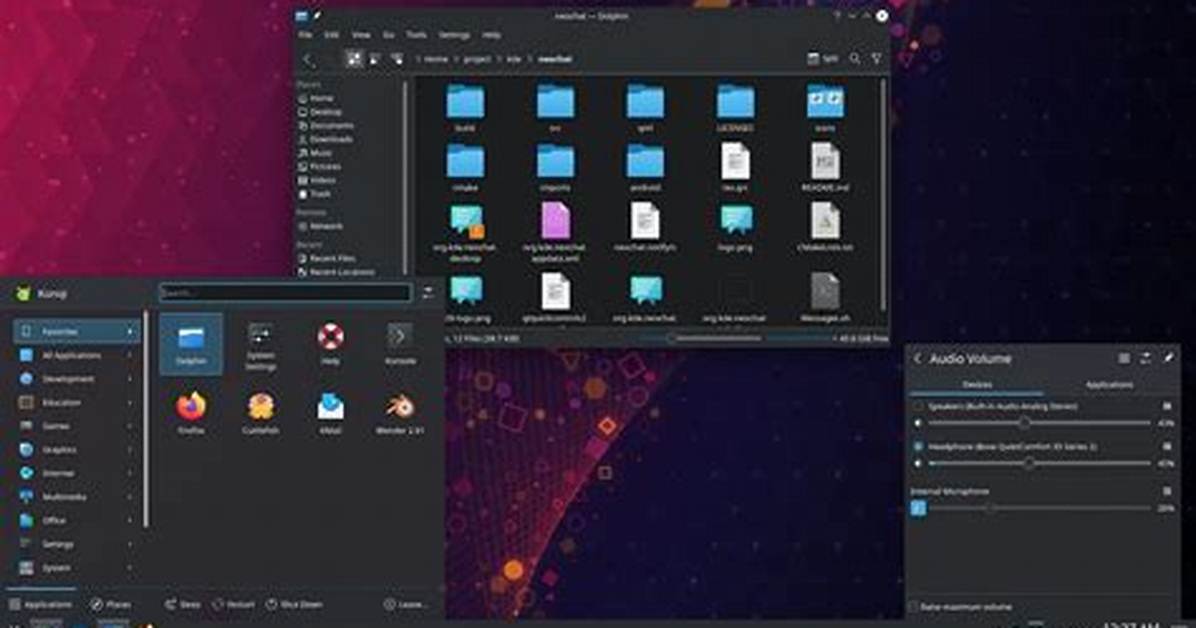
Task: Launch Dolphin from launcher favorites
Action: point(191,344)
